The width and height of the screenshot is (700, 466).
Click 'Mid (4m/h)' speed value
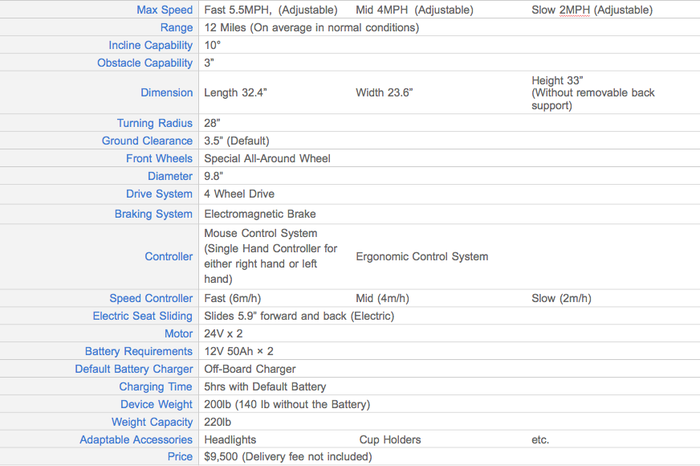click(382, 298)
